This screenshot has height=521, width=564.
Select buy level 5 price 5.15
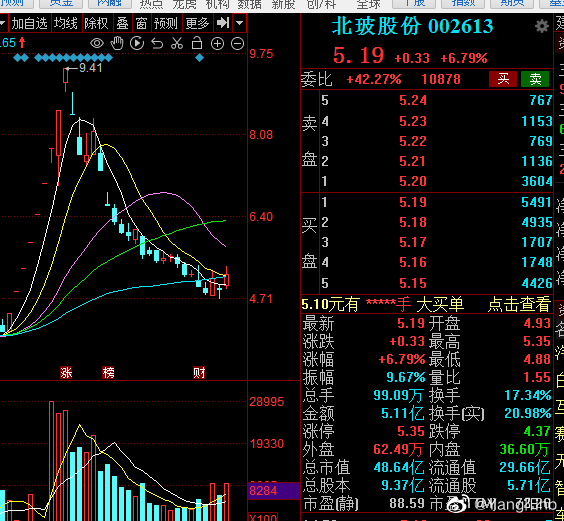413,283
